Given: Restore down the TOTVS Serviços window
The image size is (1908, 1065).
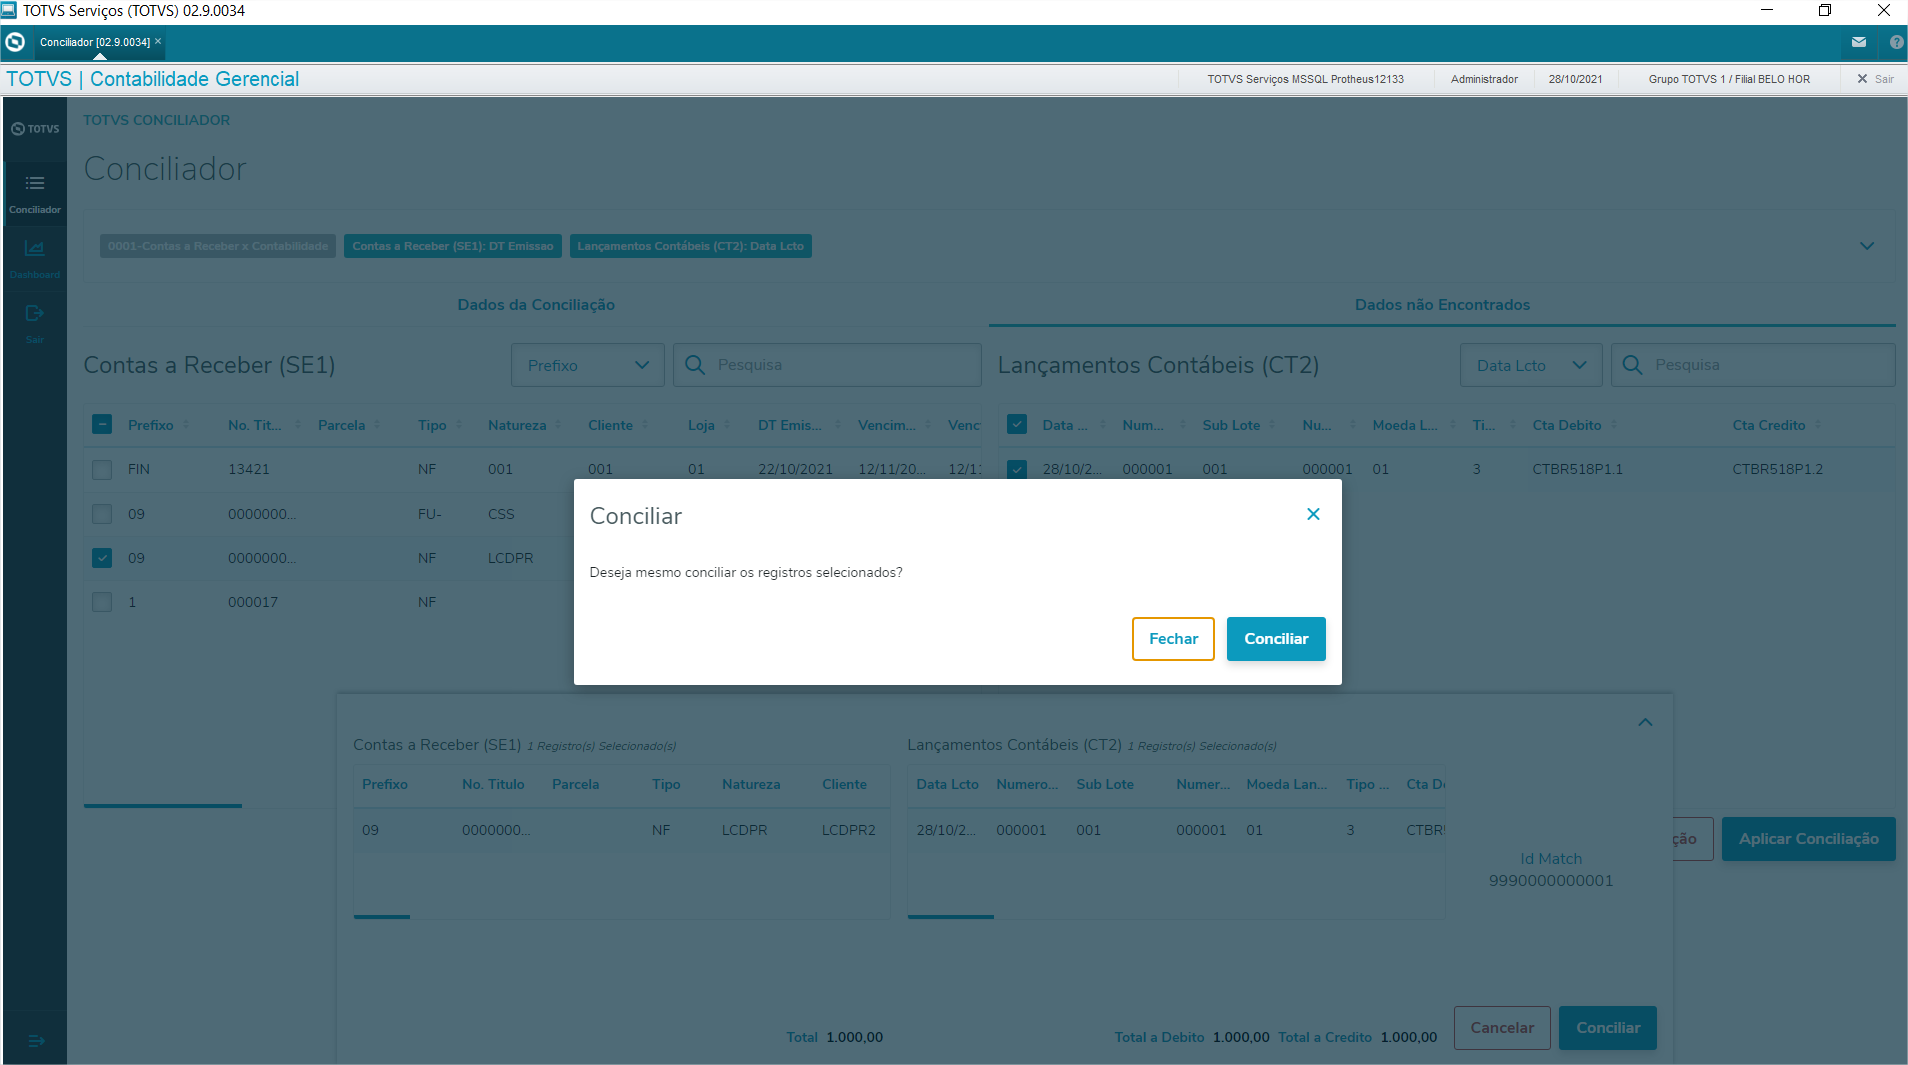Looking at the screenshot, I should click(x=1825, y=11).
